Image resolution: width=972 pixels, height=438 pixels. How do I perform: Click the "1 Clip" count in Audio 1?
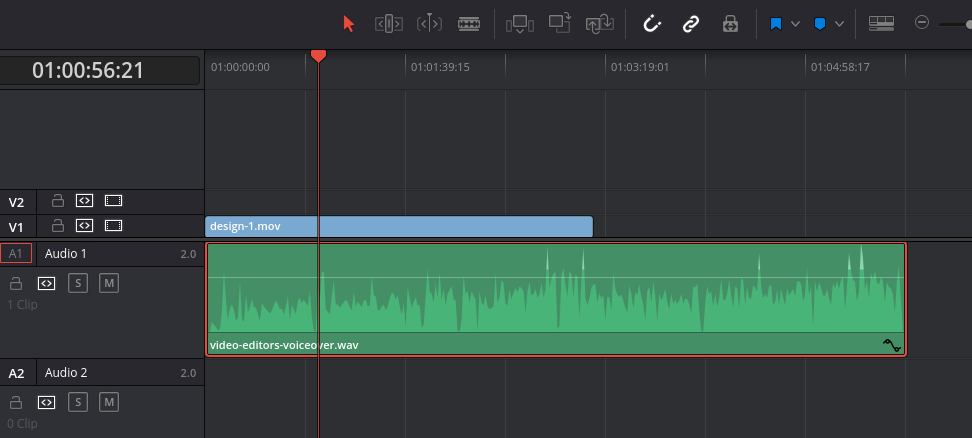[x=22, y=304]
